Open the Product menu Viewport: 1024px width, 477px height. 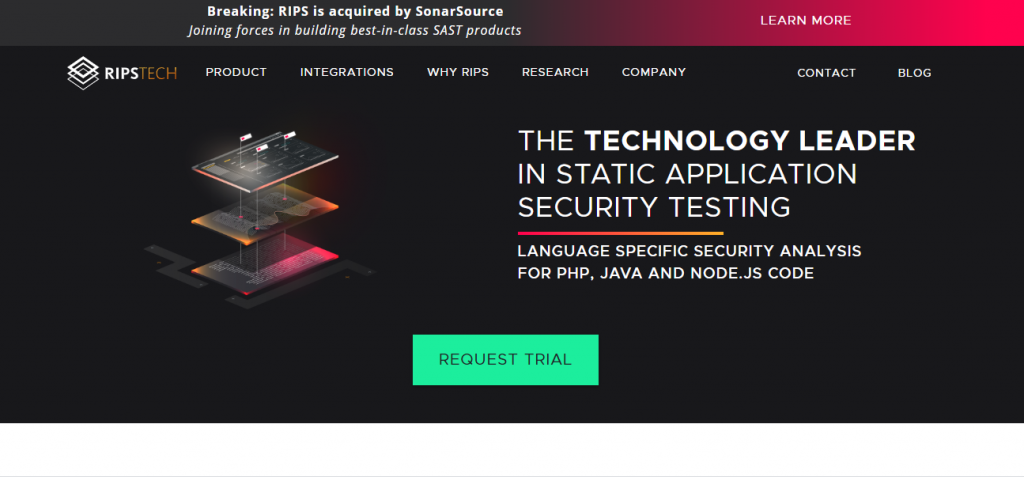[236, 73]
